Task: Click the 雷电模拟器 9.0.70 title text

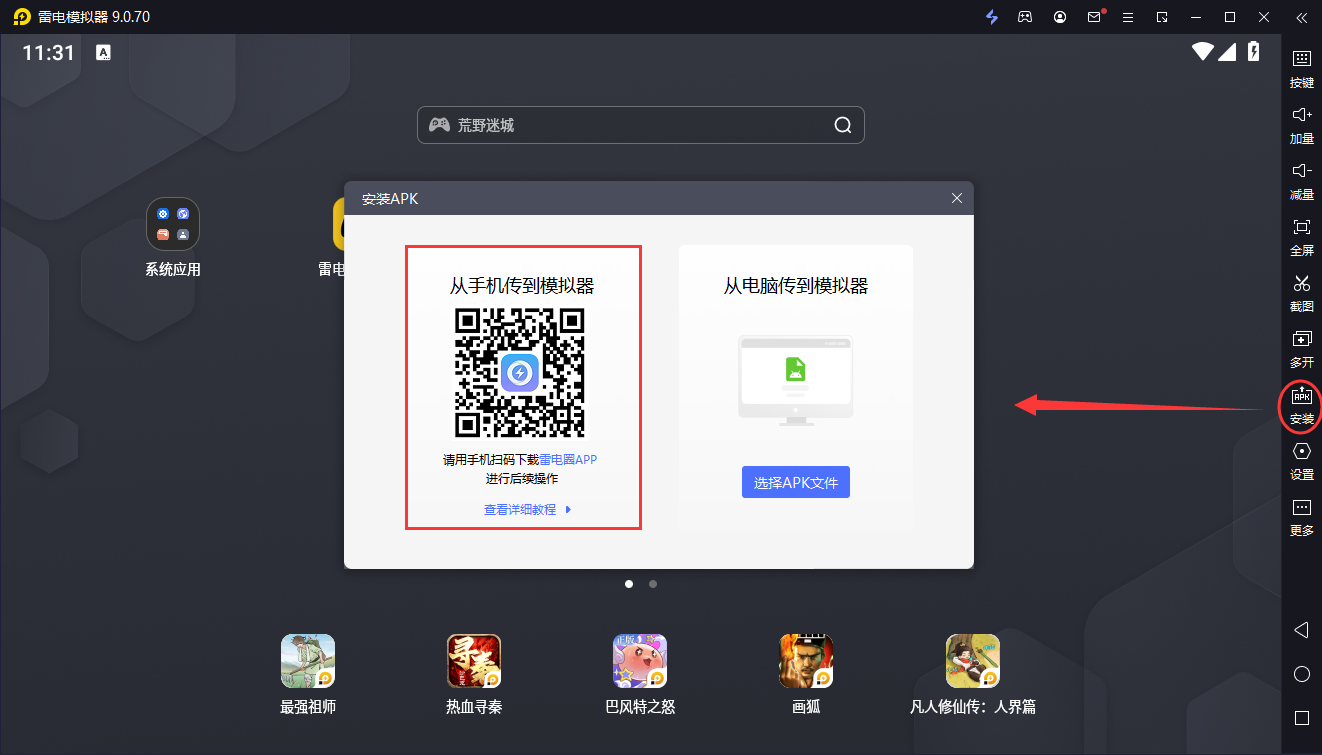Action: pyautogui.click(x=92, y=17)
